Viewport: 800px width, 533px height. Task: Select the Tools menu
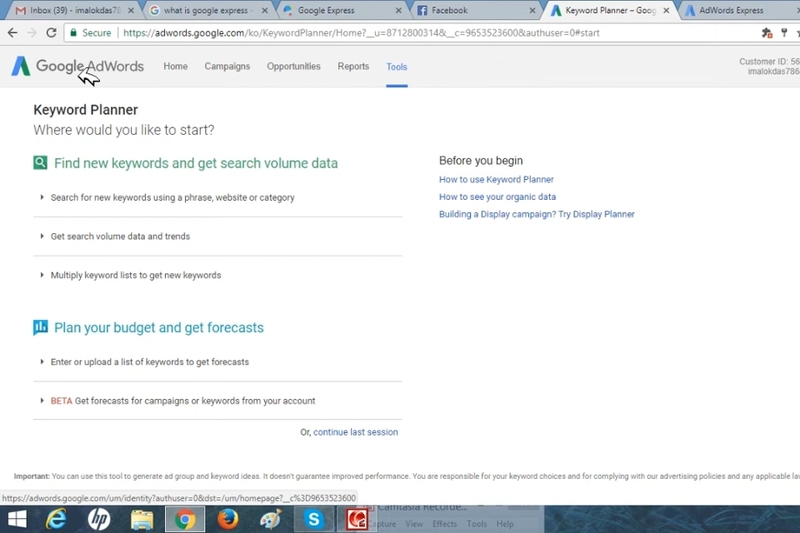coord(396,67)
